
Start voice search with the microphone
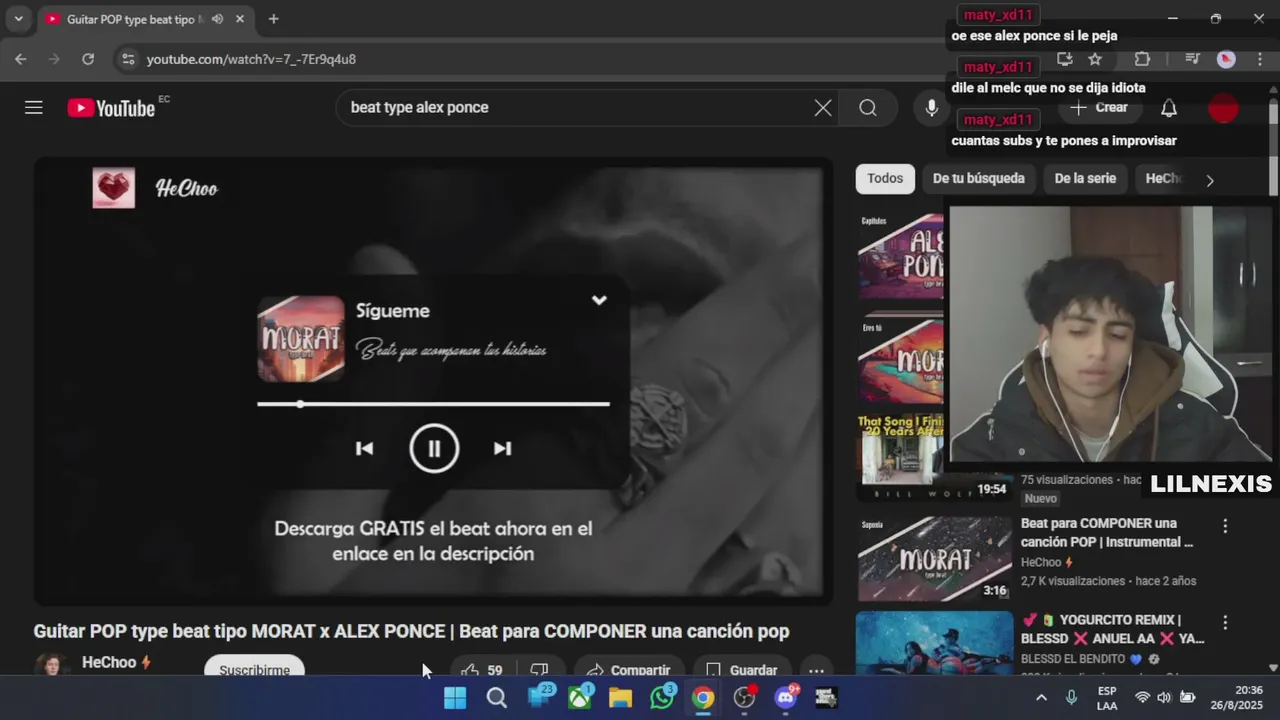pos(931,108)
